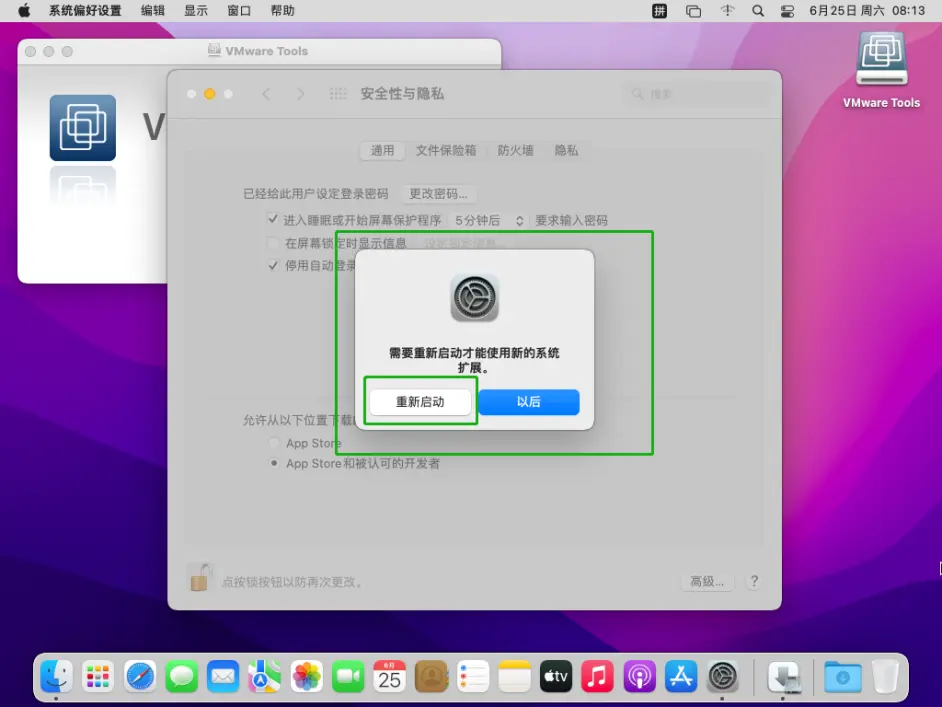Open the 显示 menu

point(196,11)
